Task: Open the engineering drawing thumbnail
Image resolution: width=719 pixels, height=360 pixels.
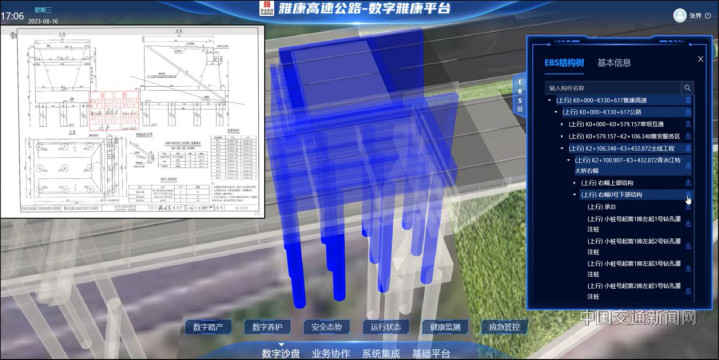Action: click(133, 122)
